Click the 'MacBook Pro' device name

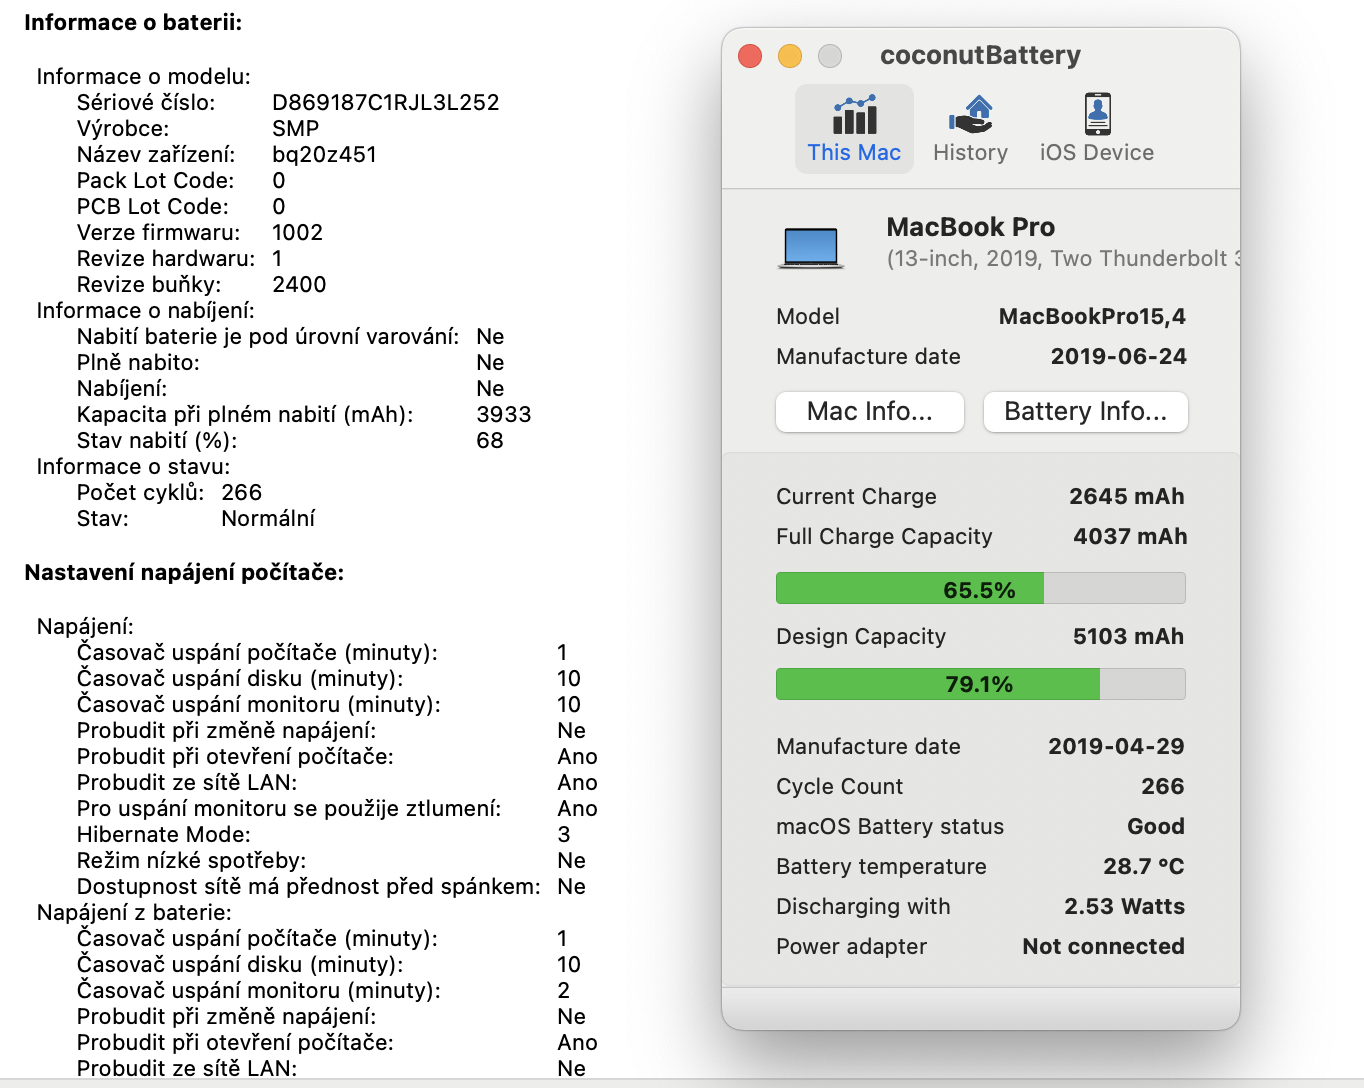pos(970,227)
